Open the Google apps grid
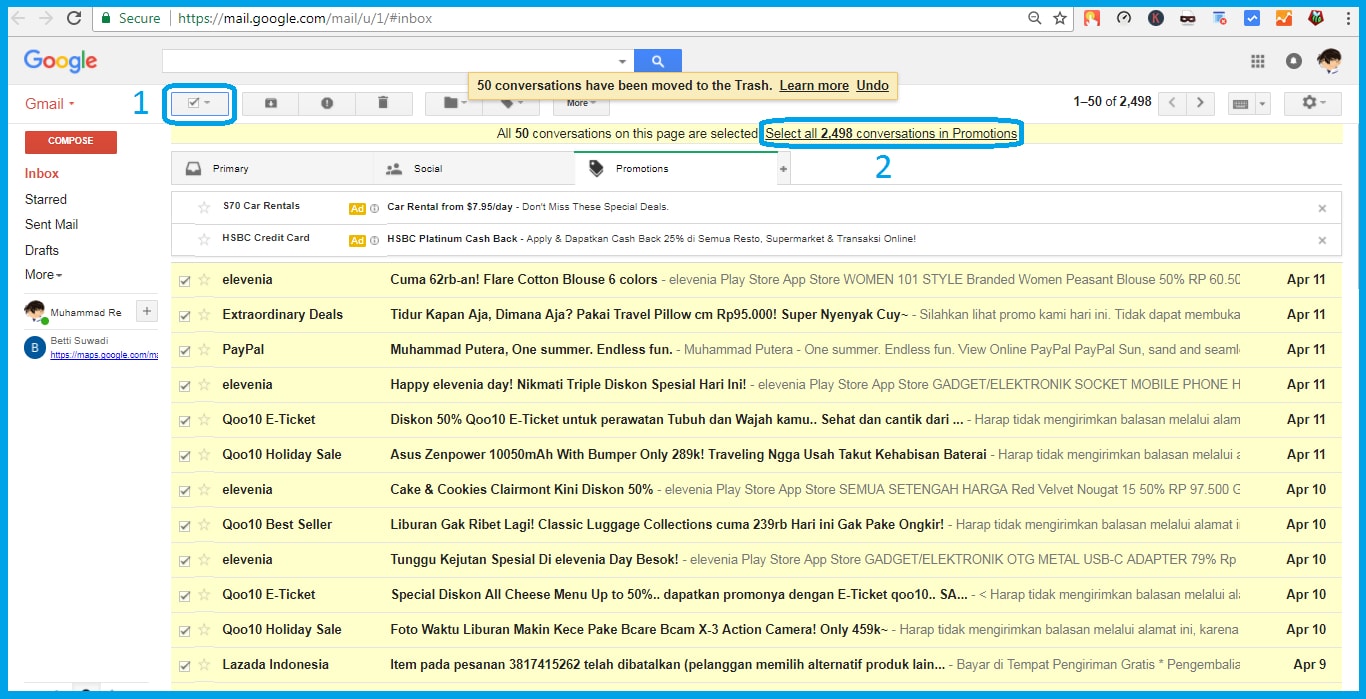The width and height of the screenshot is (1366, 699). pyautogui.click(x=1258, y=61)
